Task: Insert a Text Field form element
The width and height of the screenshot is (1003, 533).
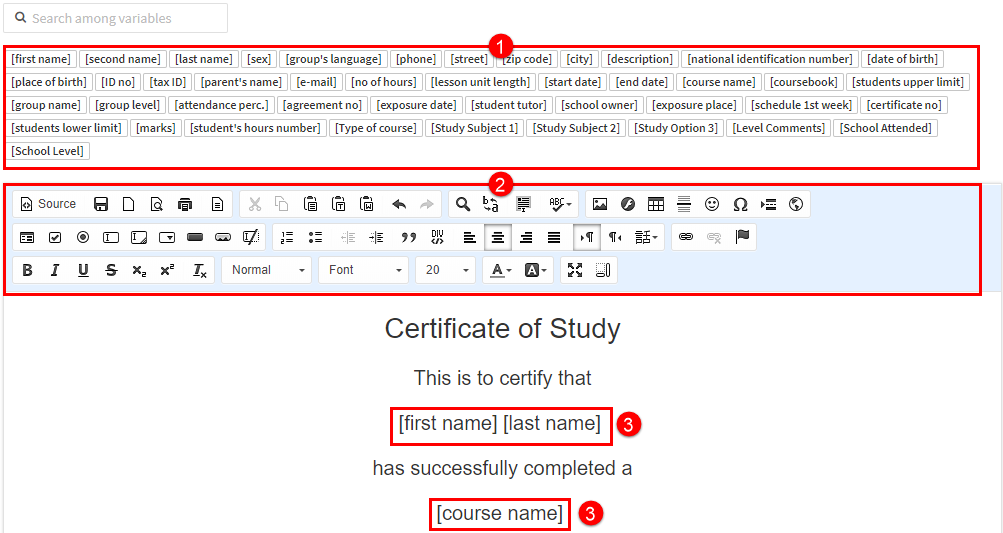Action: click(x=111, y=237)
